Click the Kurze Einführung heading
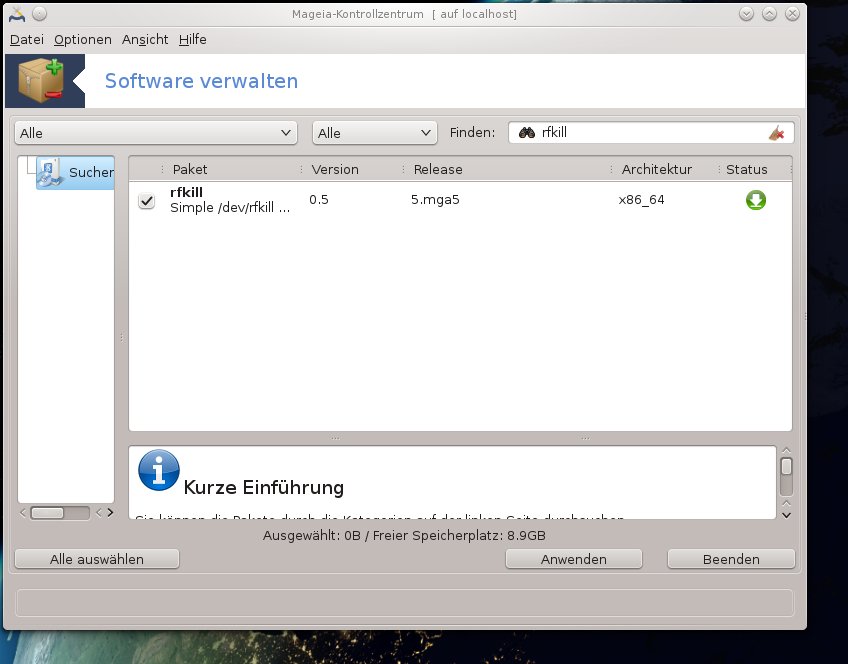848x664 pixels. [264, 488]
